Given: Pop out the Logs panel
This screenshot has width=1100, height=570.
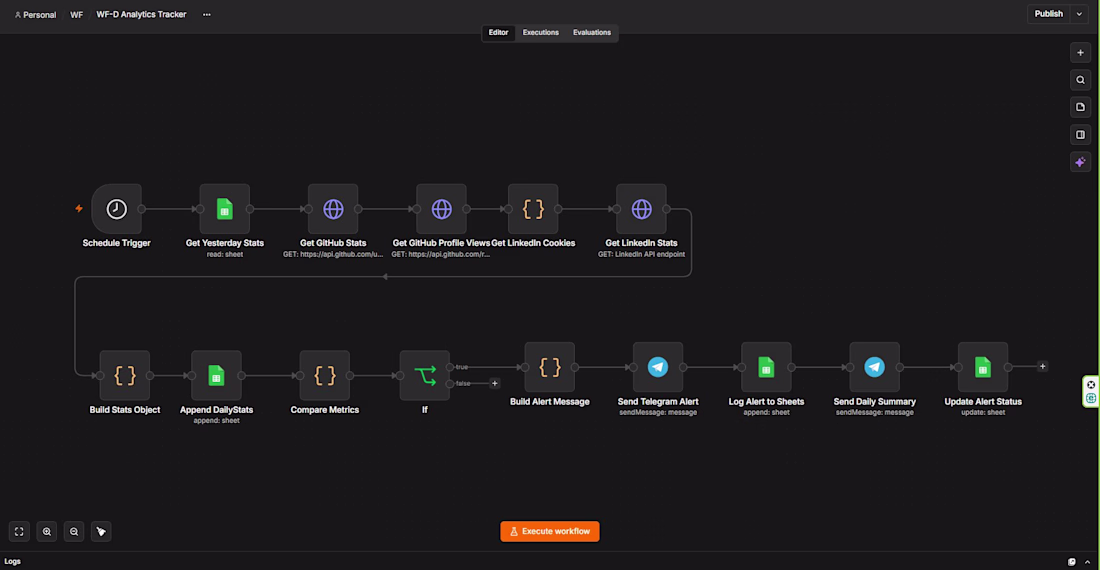Looking at the screenshot, I should point(1072,562).
